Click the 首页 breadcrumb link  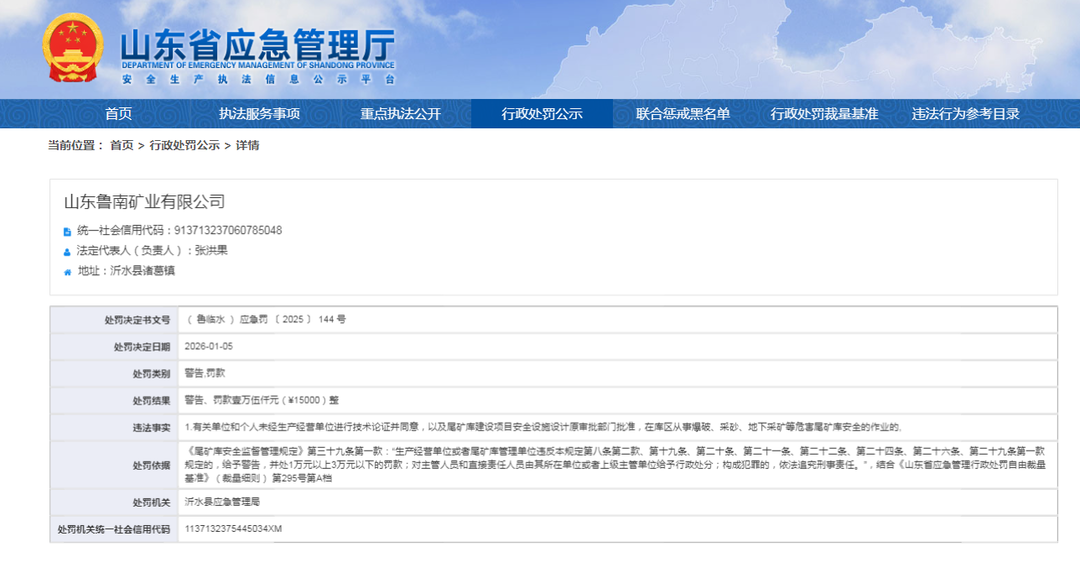(x=121, y=145)
